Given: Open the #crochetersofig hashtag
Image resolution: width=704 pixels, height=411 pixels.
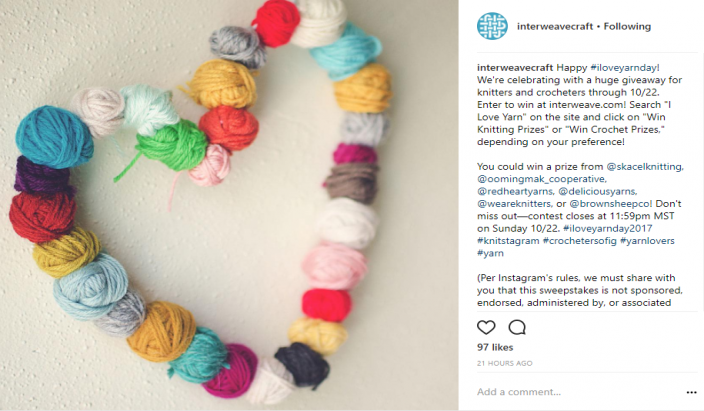Looking at the screenshot, I should point(580,241).
